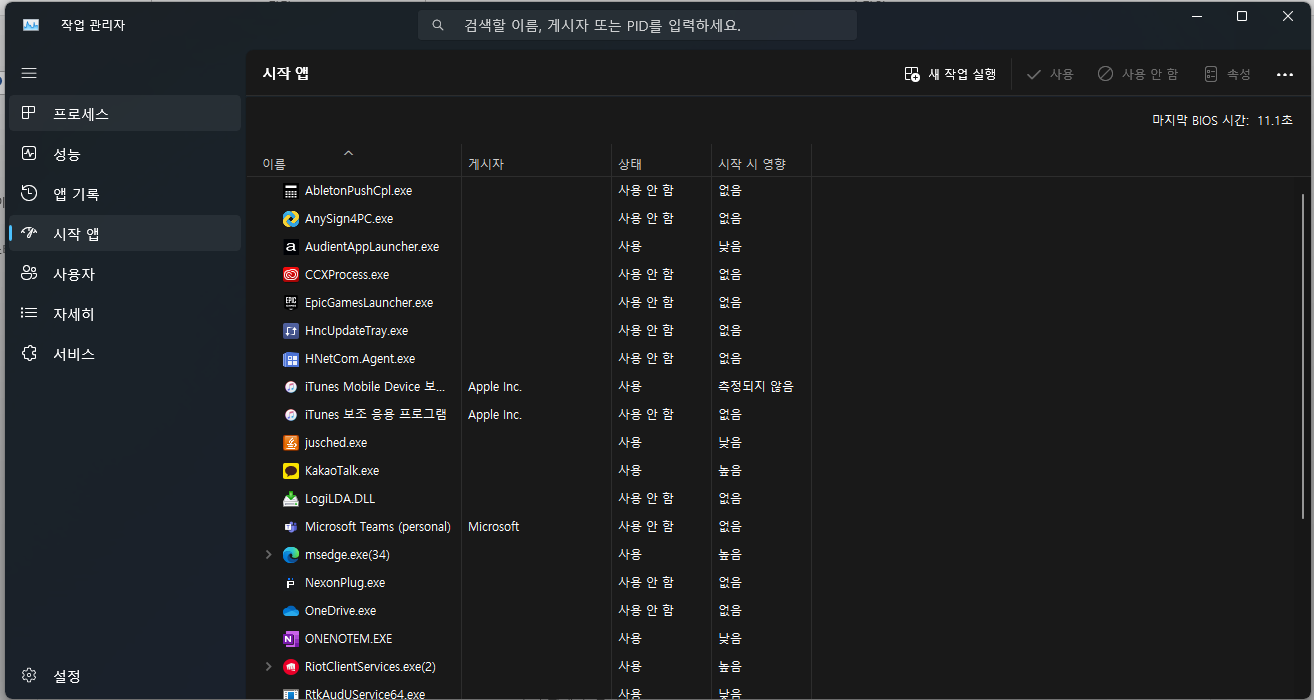Open the 사용자 tab

[125, 273]
